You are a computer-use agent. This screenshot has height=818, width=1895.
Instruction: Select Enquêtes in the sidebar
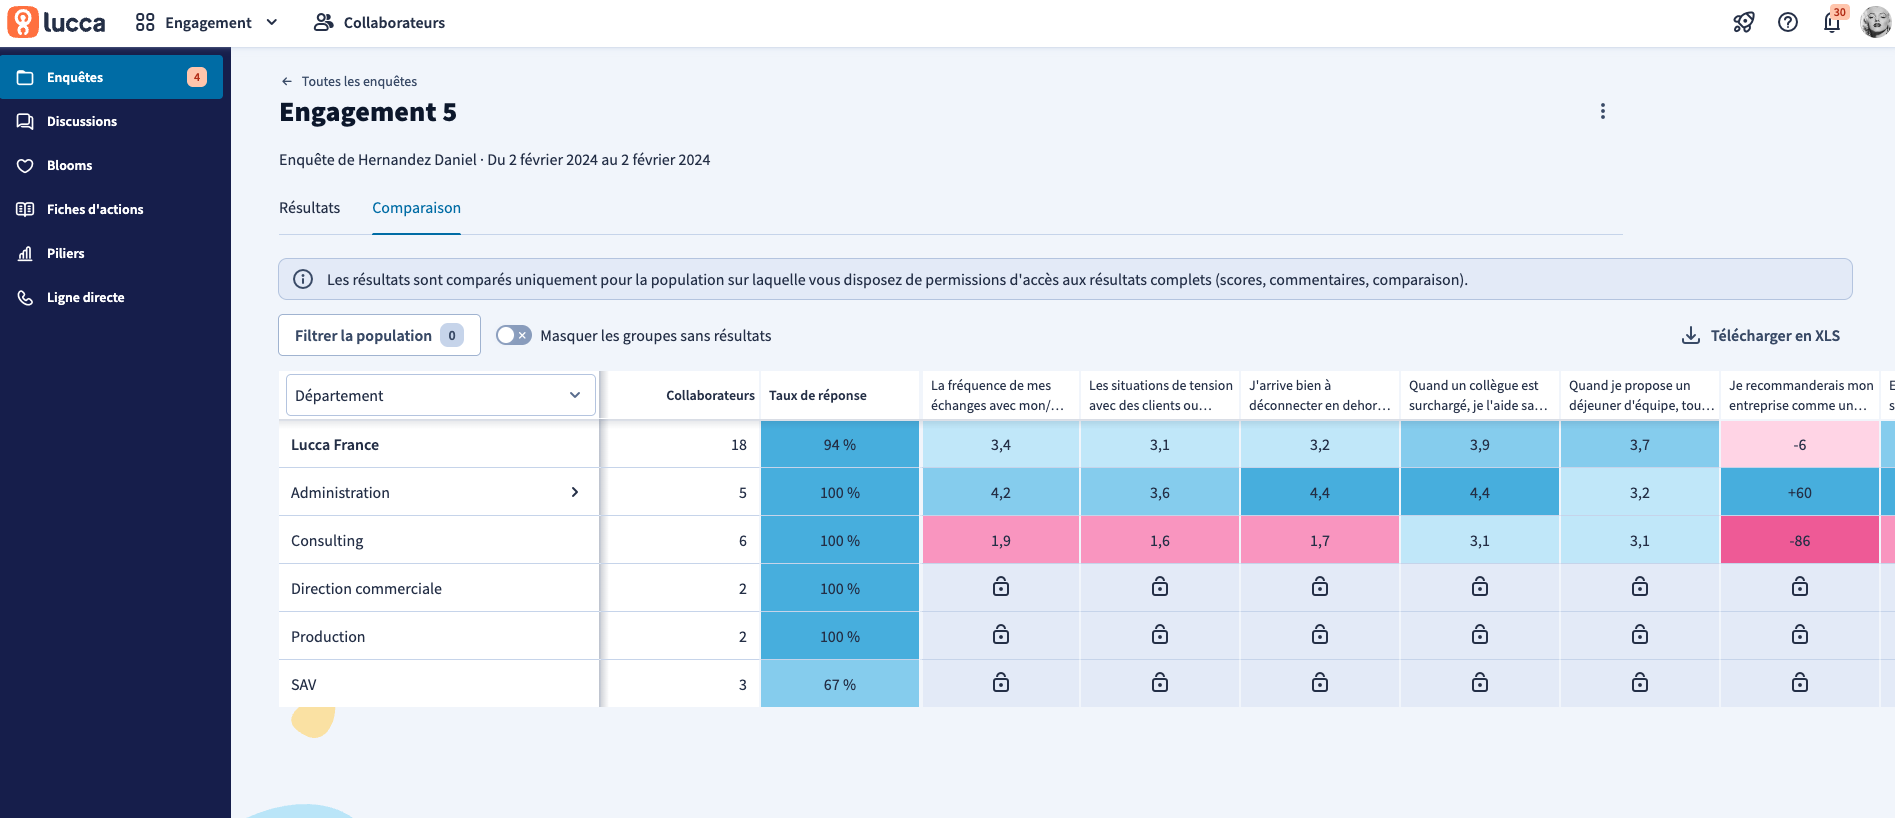tap(111, 77)
